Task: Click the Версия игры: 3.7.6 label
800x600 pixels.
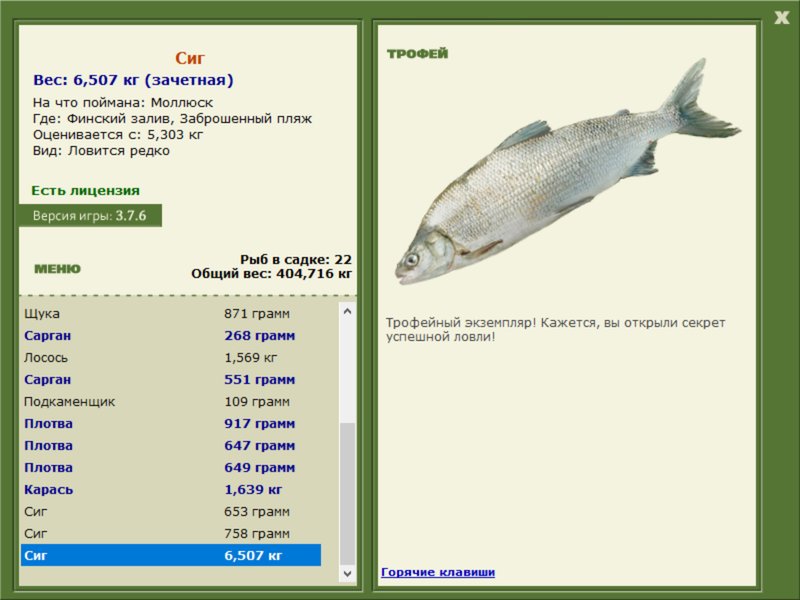Action: (x=90, y=215)
